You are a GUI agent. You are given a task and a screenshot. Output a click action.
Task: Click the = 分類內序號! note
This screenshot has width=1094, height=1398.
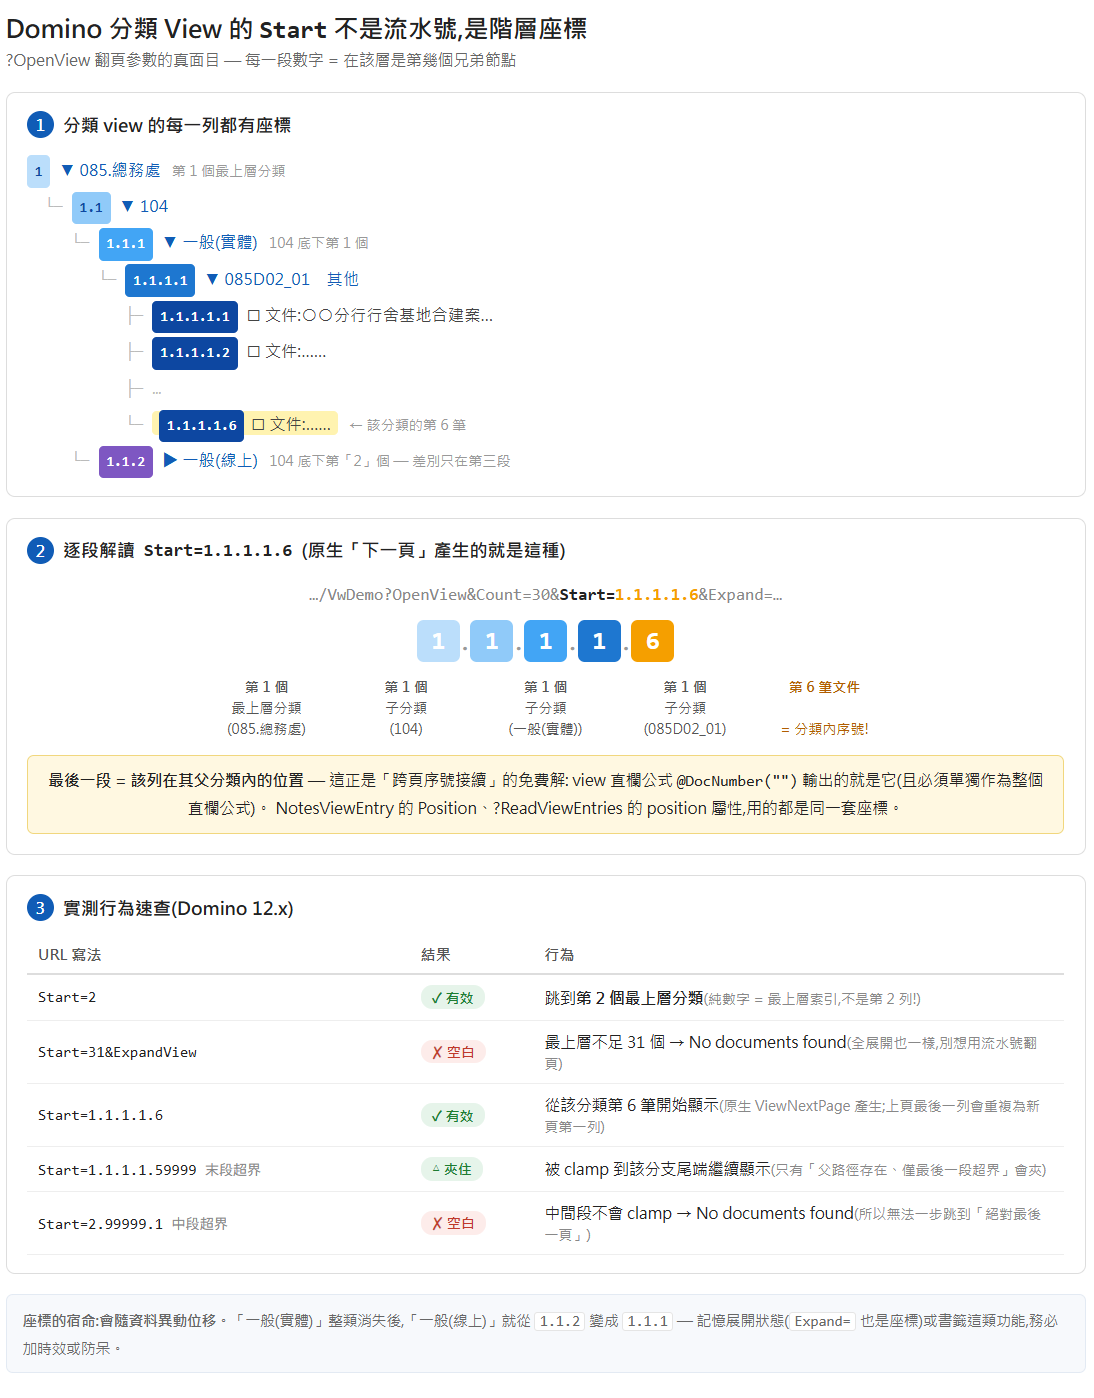point(824,729)
